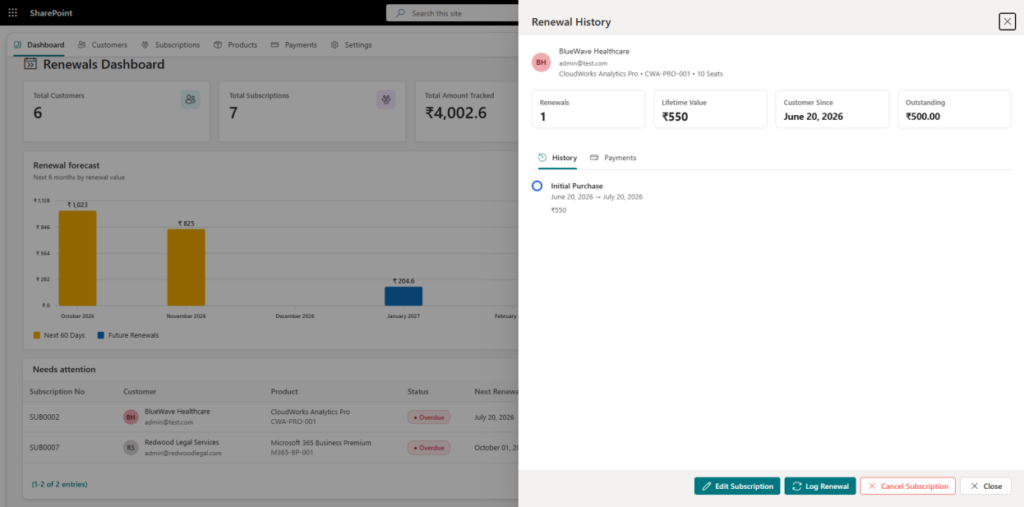Click the November 2026 forecast bar
The width and height of the screenshot is (1024, 507).
click(186, 267)
